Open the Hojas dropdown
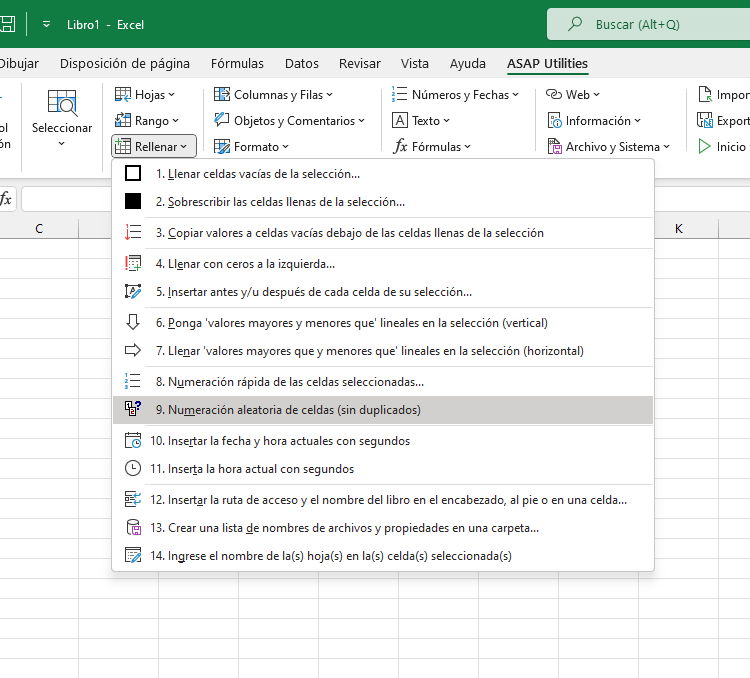The image size is (750, 678). pyautogui.click(x=145, y=95)
